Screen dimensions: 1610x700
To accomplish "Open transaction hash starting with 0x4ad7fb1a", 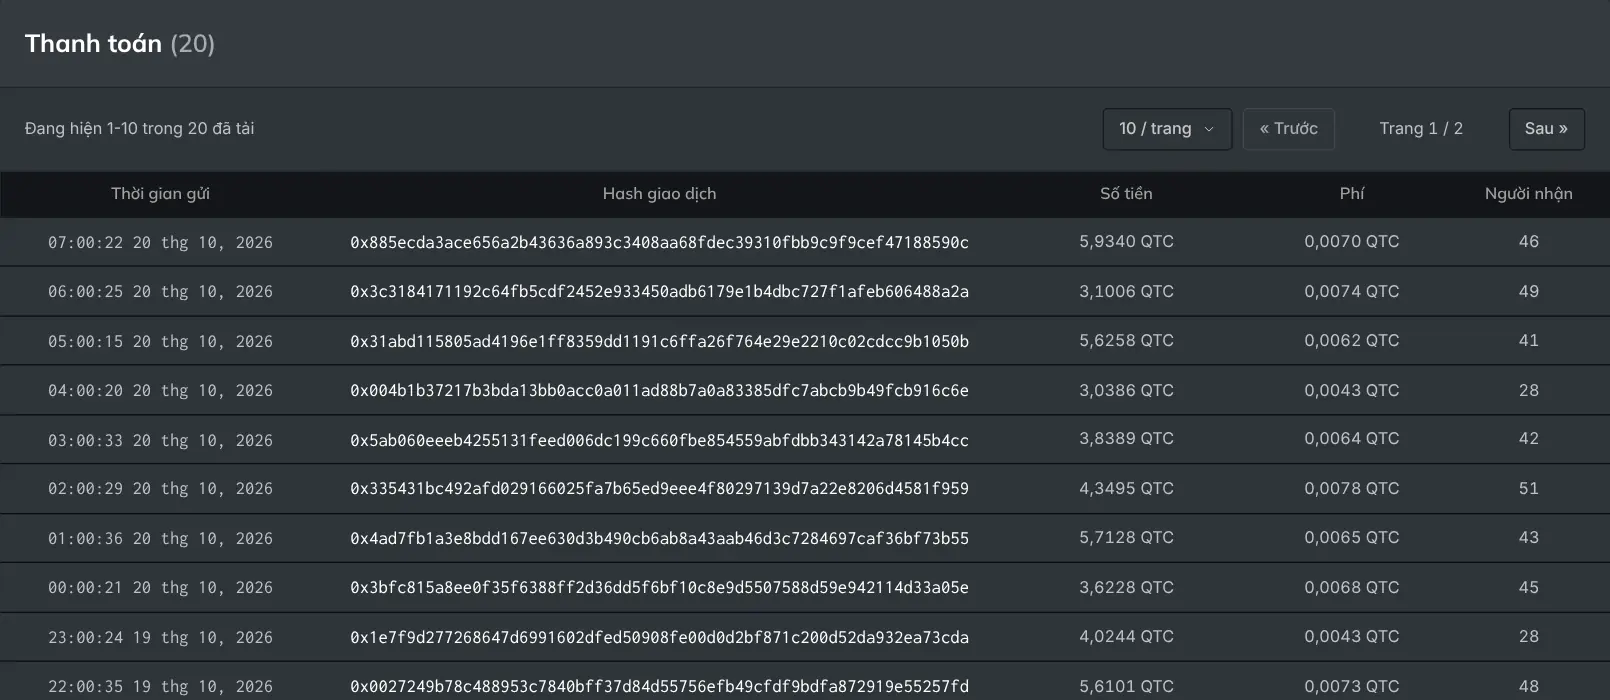I will pos(659,538).
